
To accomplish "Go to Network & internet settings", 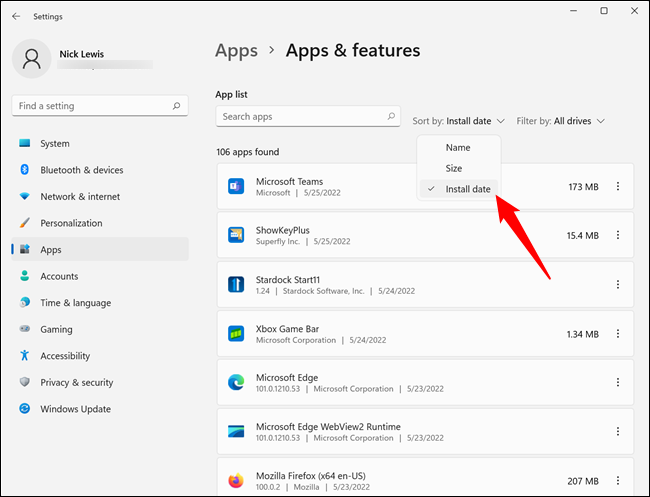I will pos(100,196).
